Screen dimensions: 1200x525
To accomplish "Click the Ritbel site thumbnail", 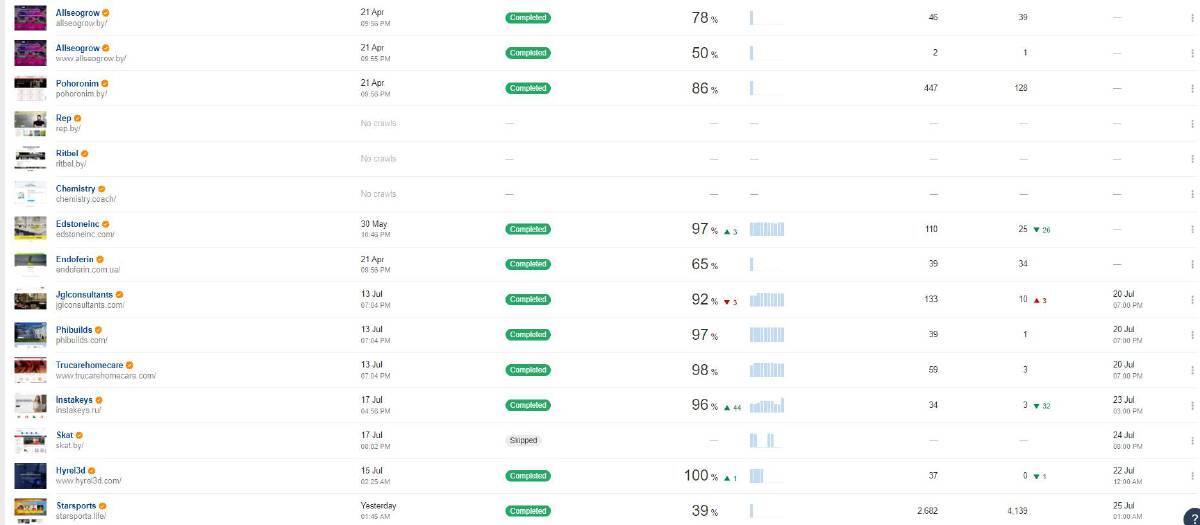I will pos(30,158).
